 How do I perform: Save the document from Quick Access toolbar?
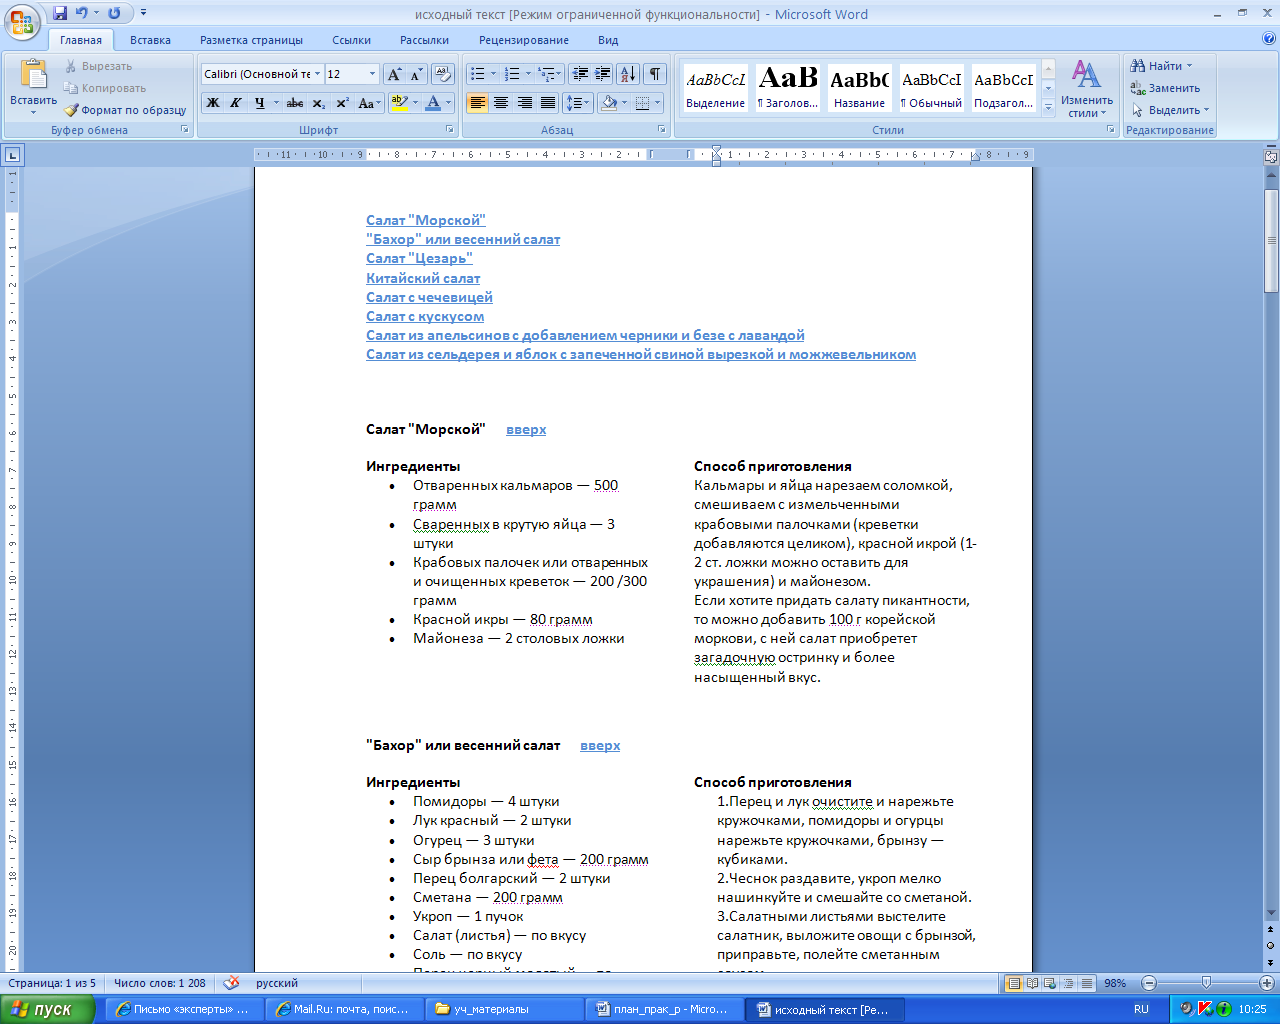(x=60, y=14)
